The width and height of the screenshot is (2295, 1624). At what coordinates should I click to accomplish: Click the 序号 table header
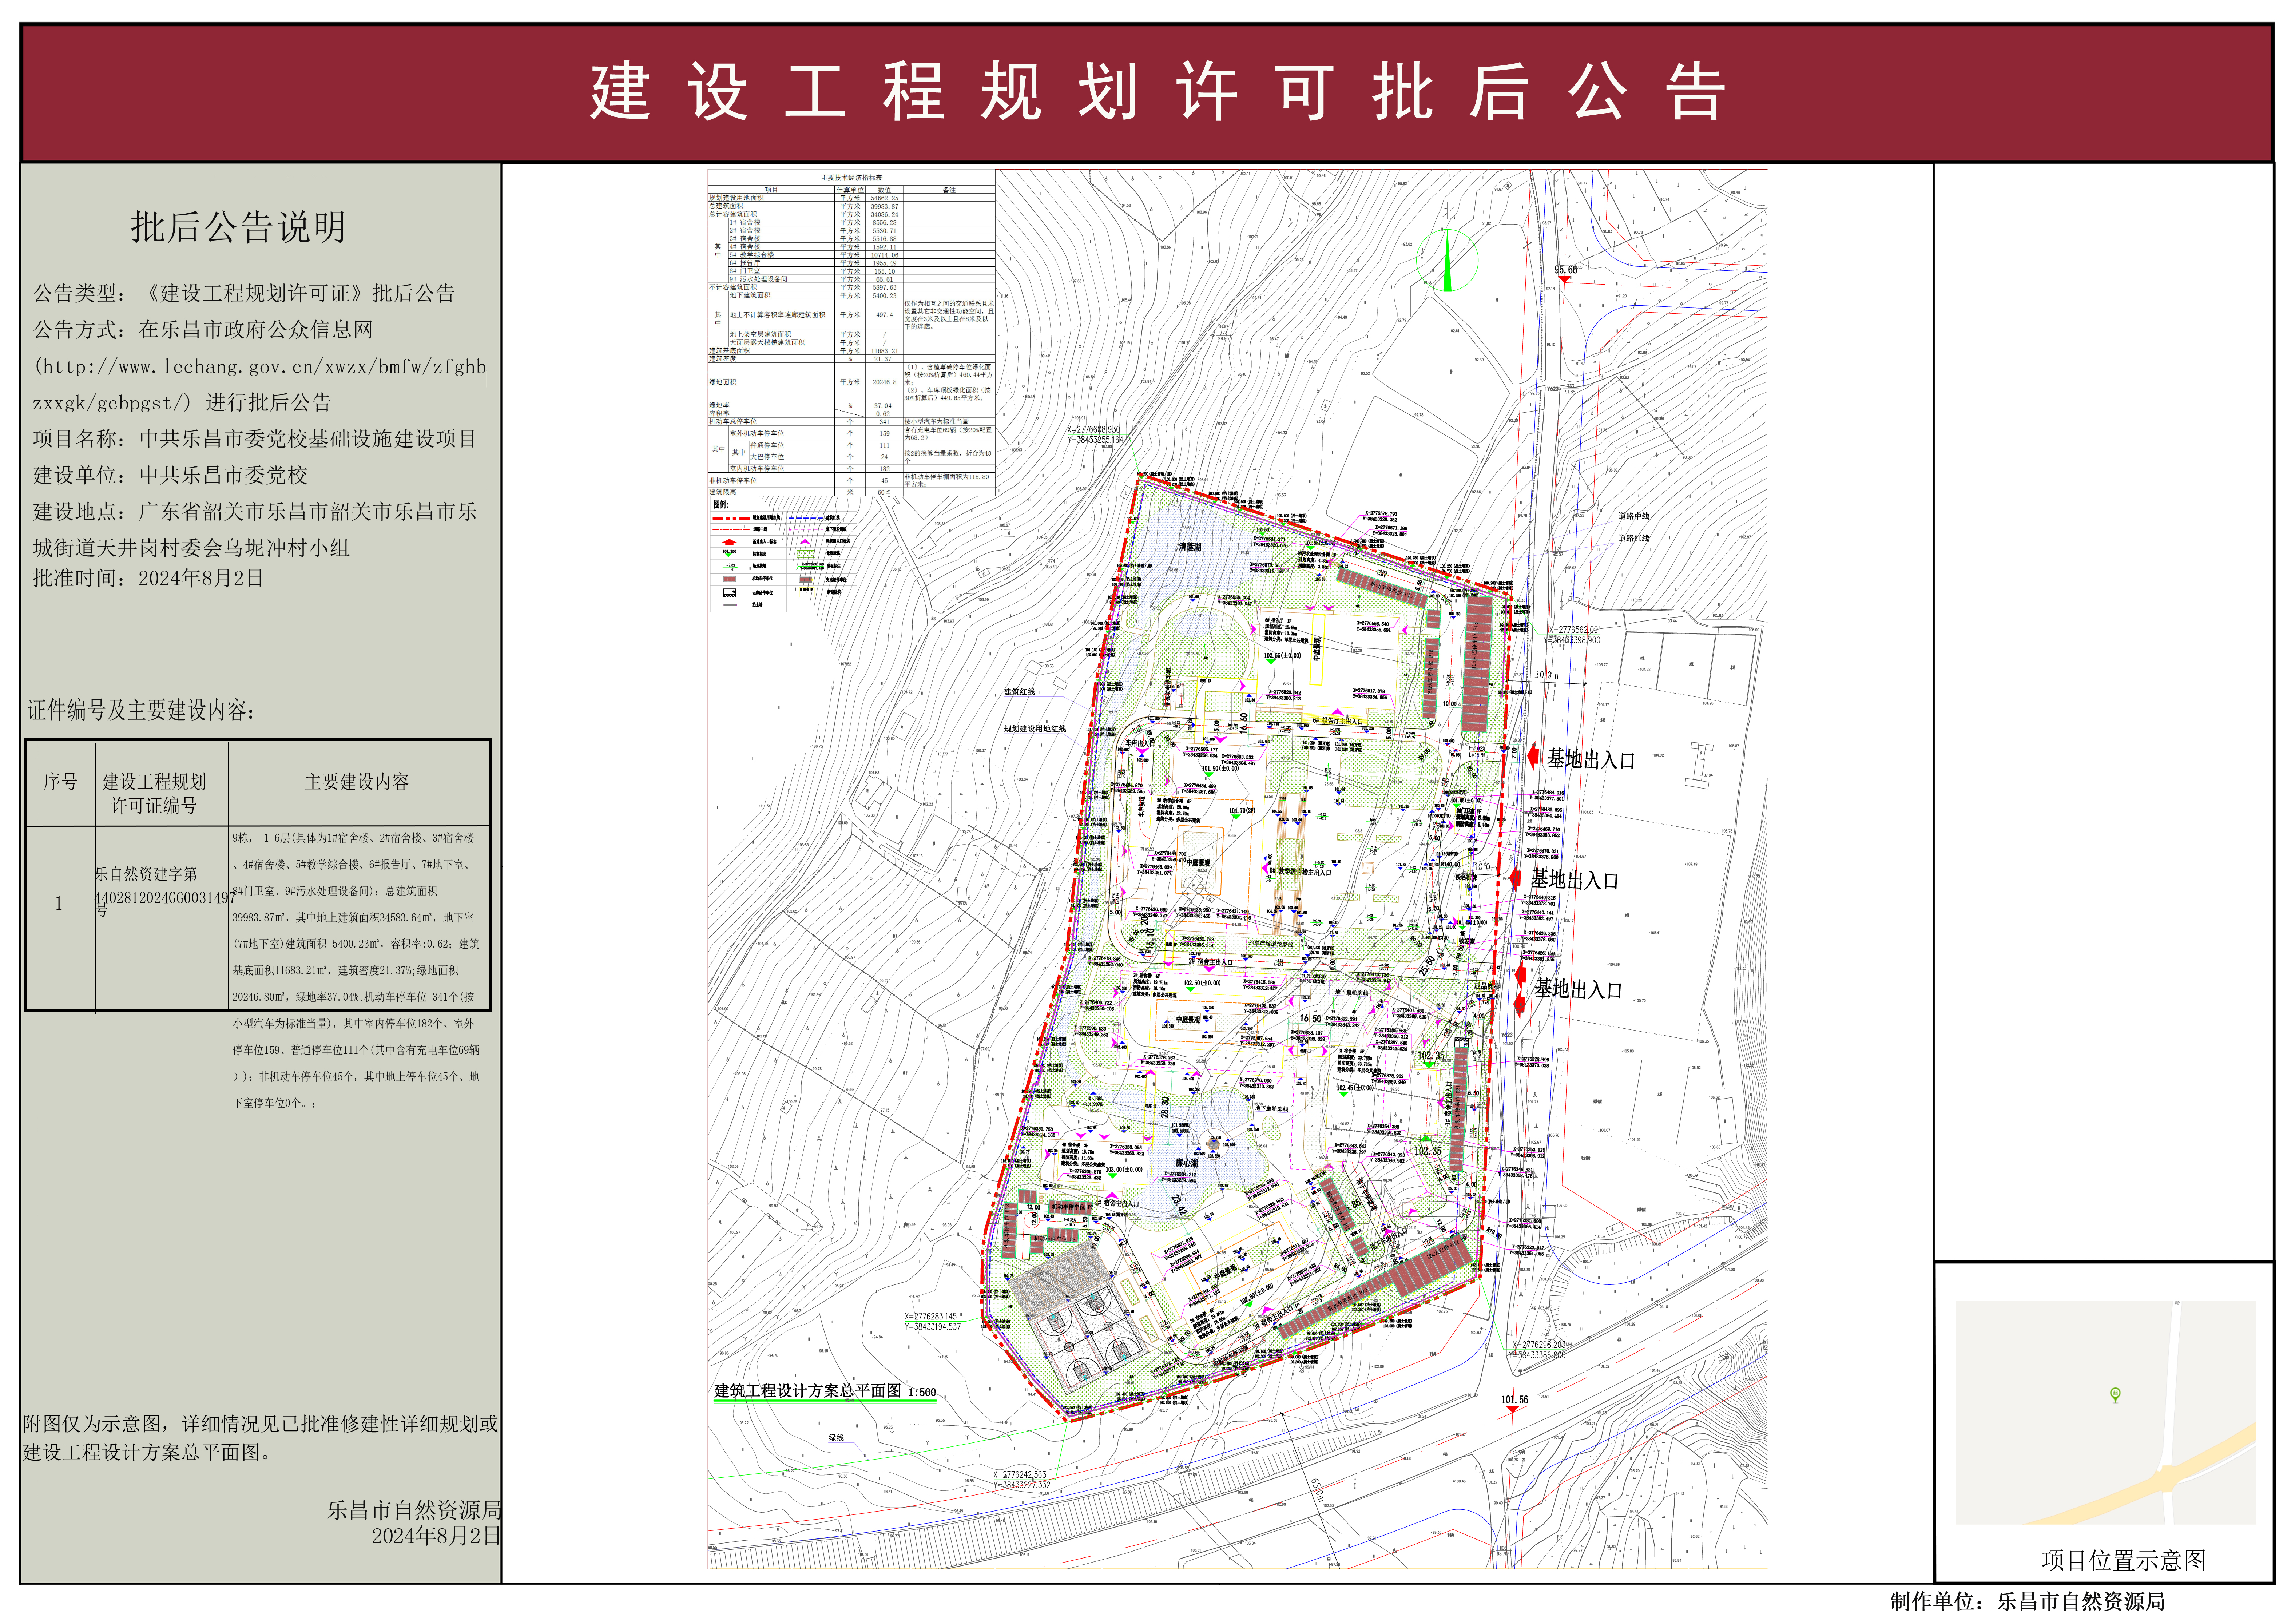tap(60, 782)
